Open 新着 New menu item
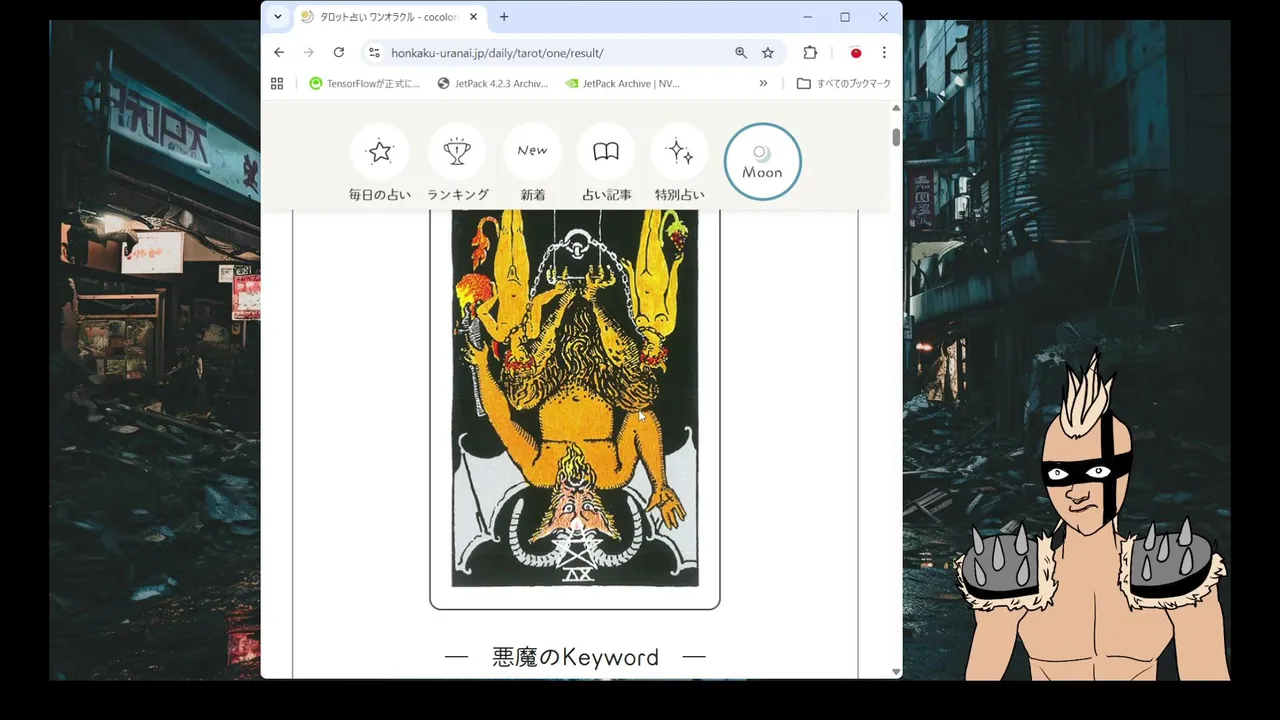 pos(533,163)
